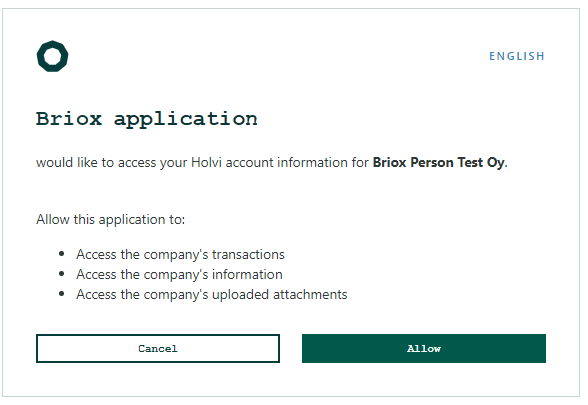Click the uploaded attachments permission line

(x=212, y=294)
